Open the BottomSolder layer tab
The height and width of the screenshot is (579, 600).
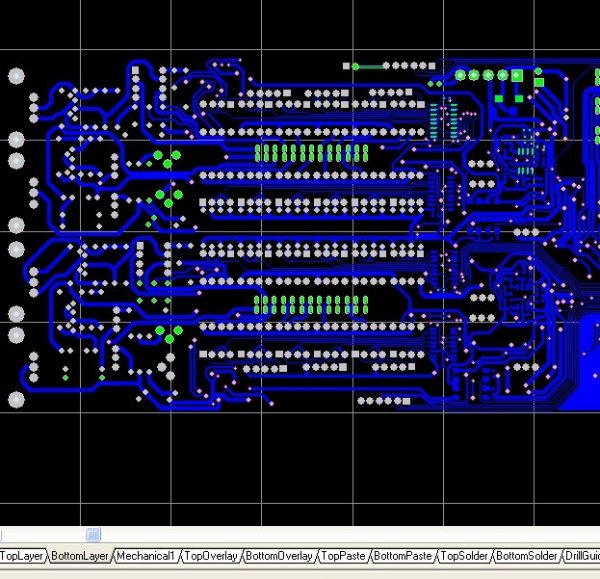[527, 556]
